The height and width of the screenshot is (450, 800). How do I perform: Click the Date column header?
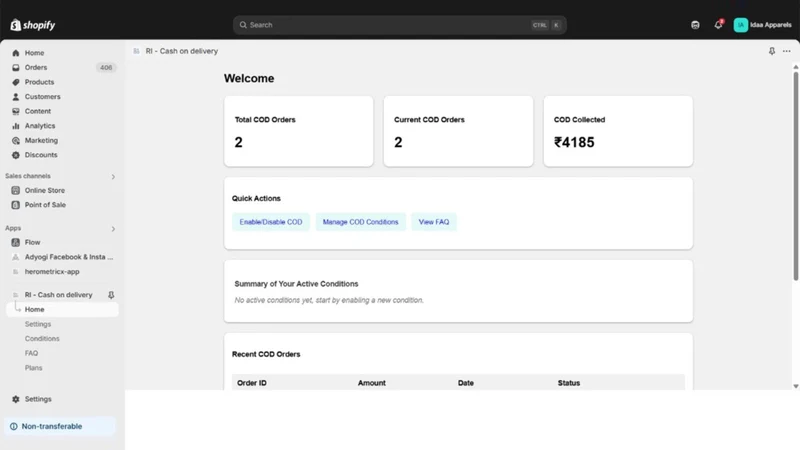(465, 383)
